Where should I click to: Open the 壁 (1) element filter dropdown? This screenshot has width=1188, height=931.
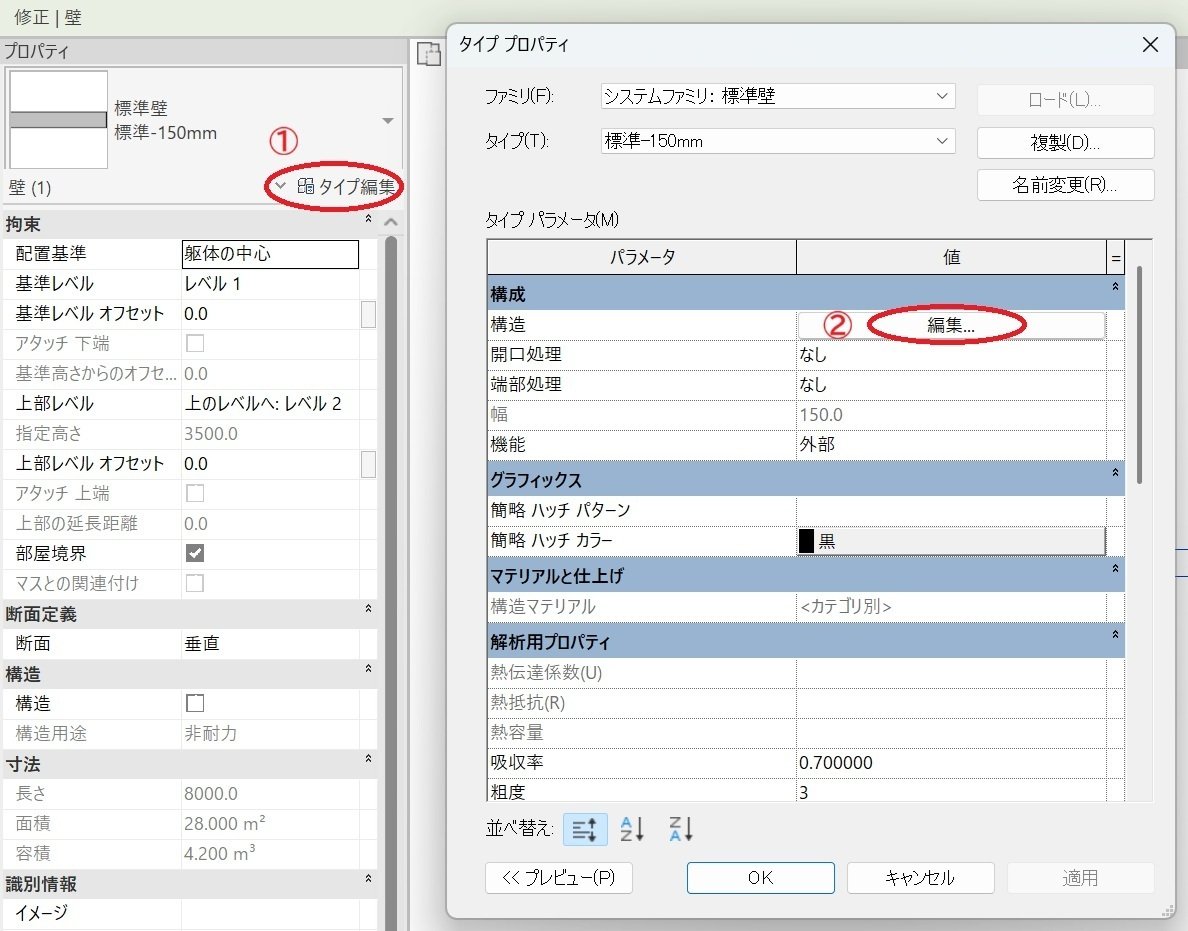point(280,186)
